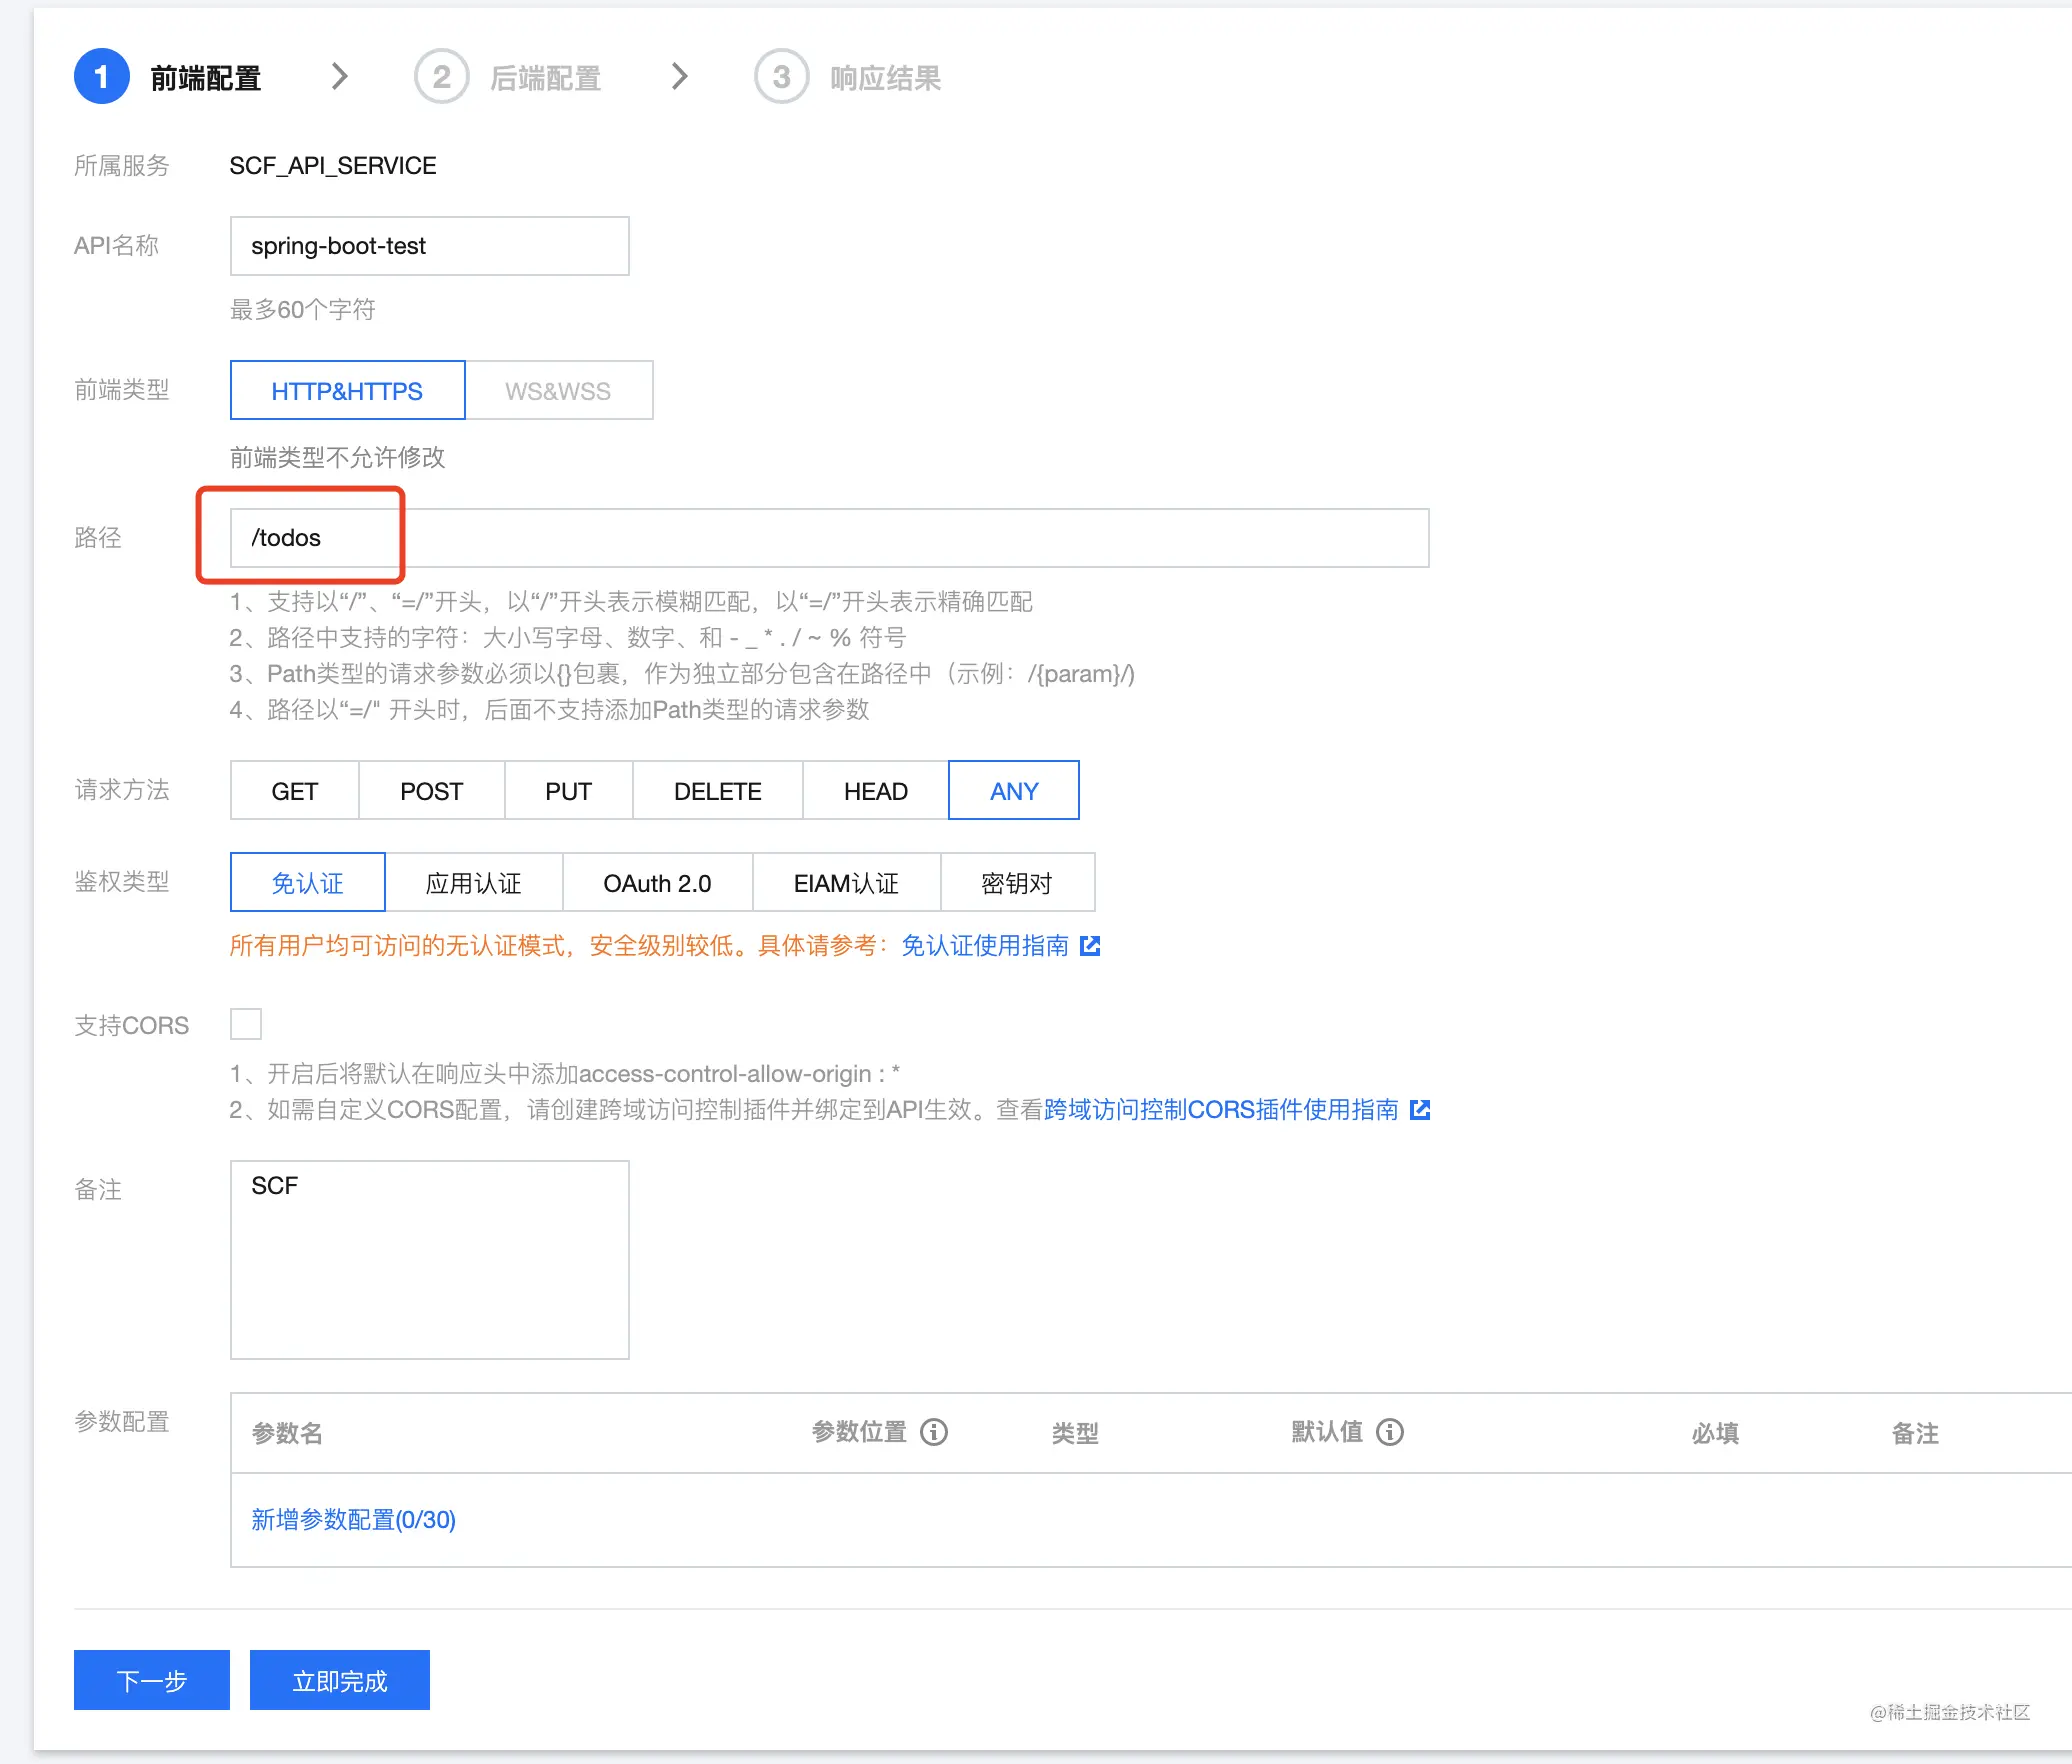The width and height of the screenshot is (2072, 1764).
Task: Go to the 前端配置 step label
Action: [x=206, y=78]
